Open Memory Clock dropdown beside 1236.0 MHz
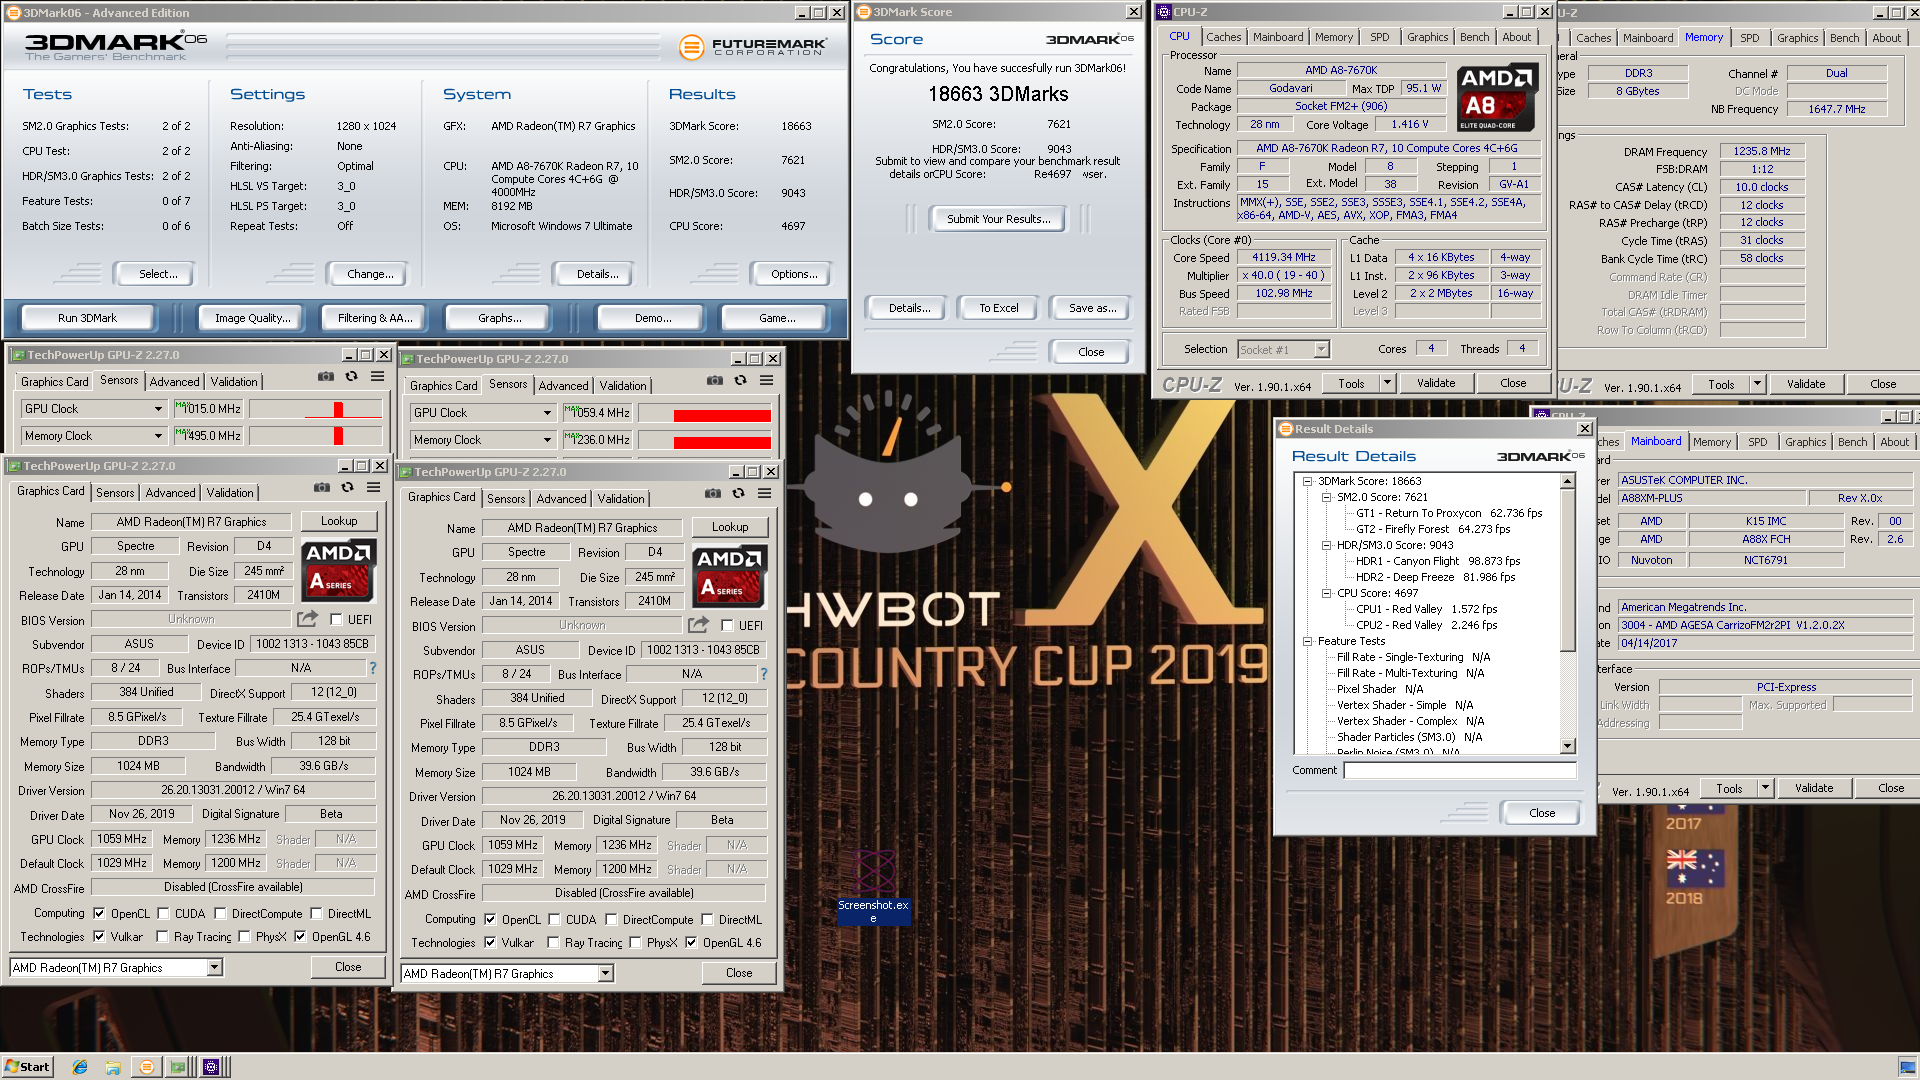 pyautogui.click(x=547, y=440)
